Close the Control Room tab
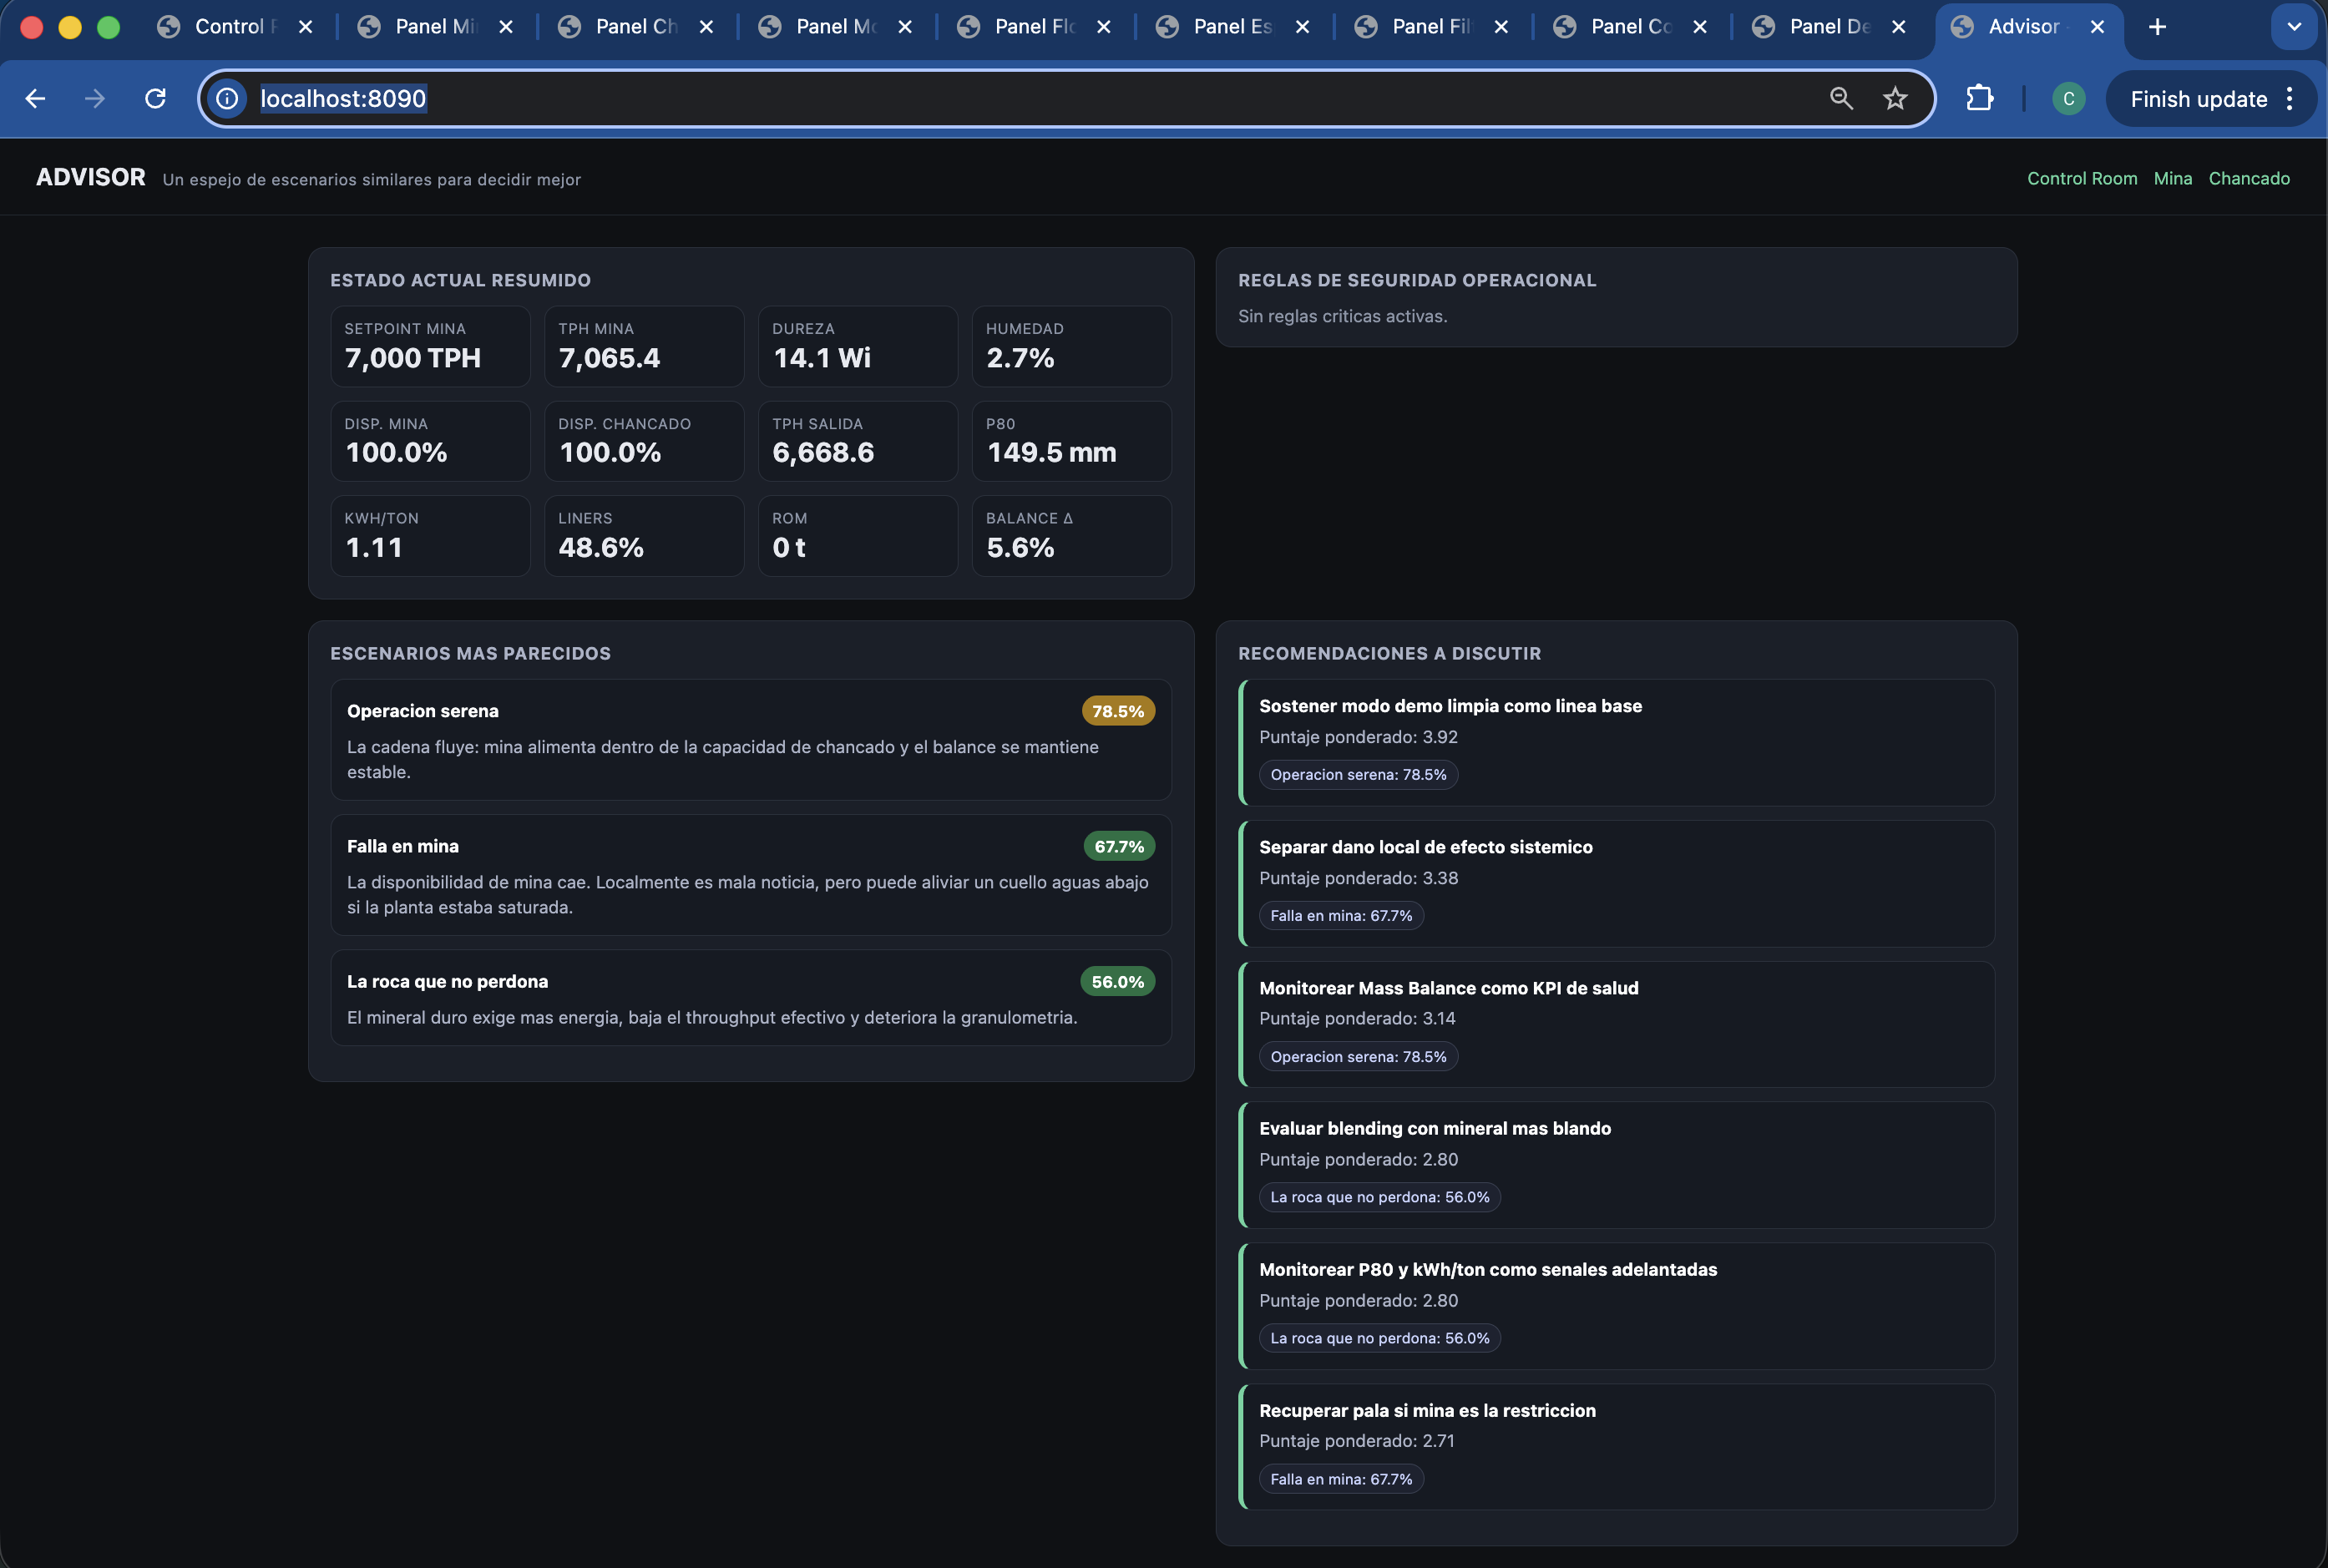 [306, 27]
